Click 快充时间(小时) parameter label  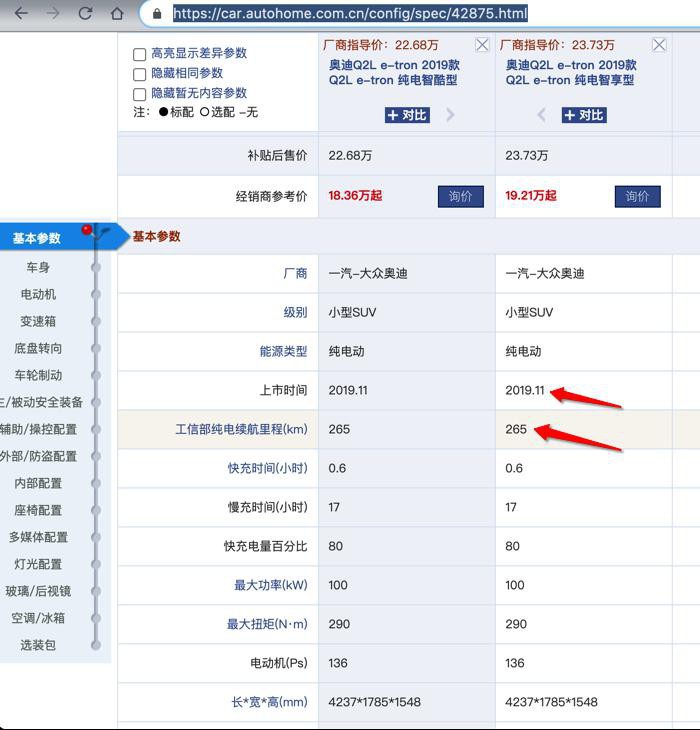tap(268, 468)
